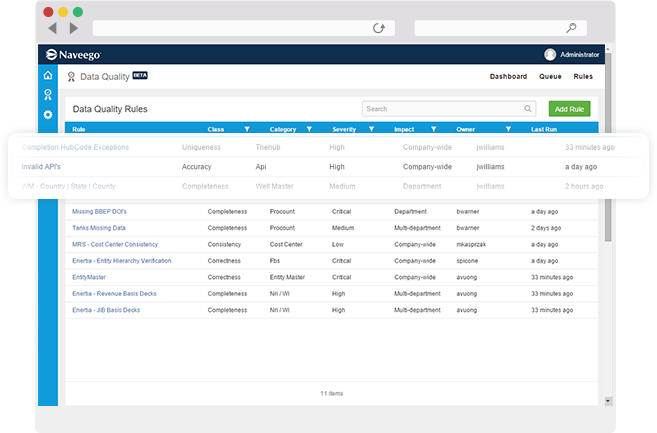Click the browser address bar

(x=244, y=28)
